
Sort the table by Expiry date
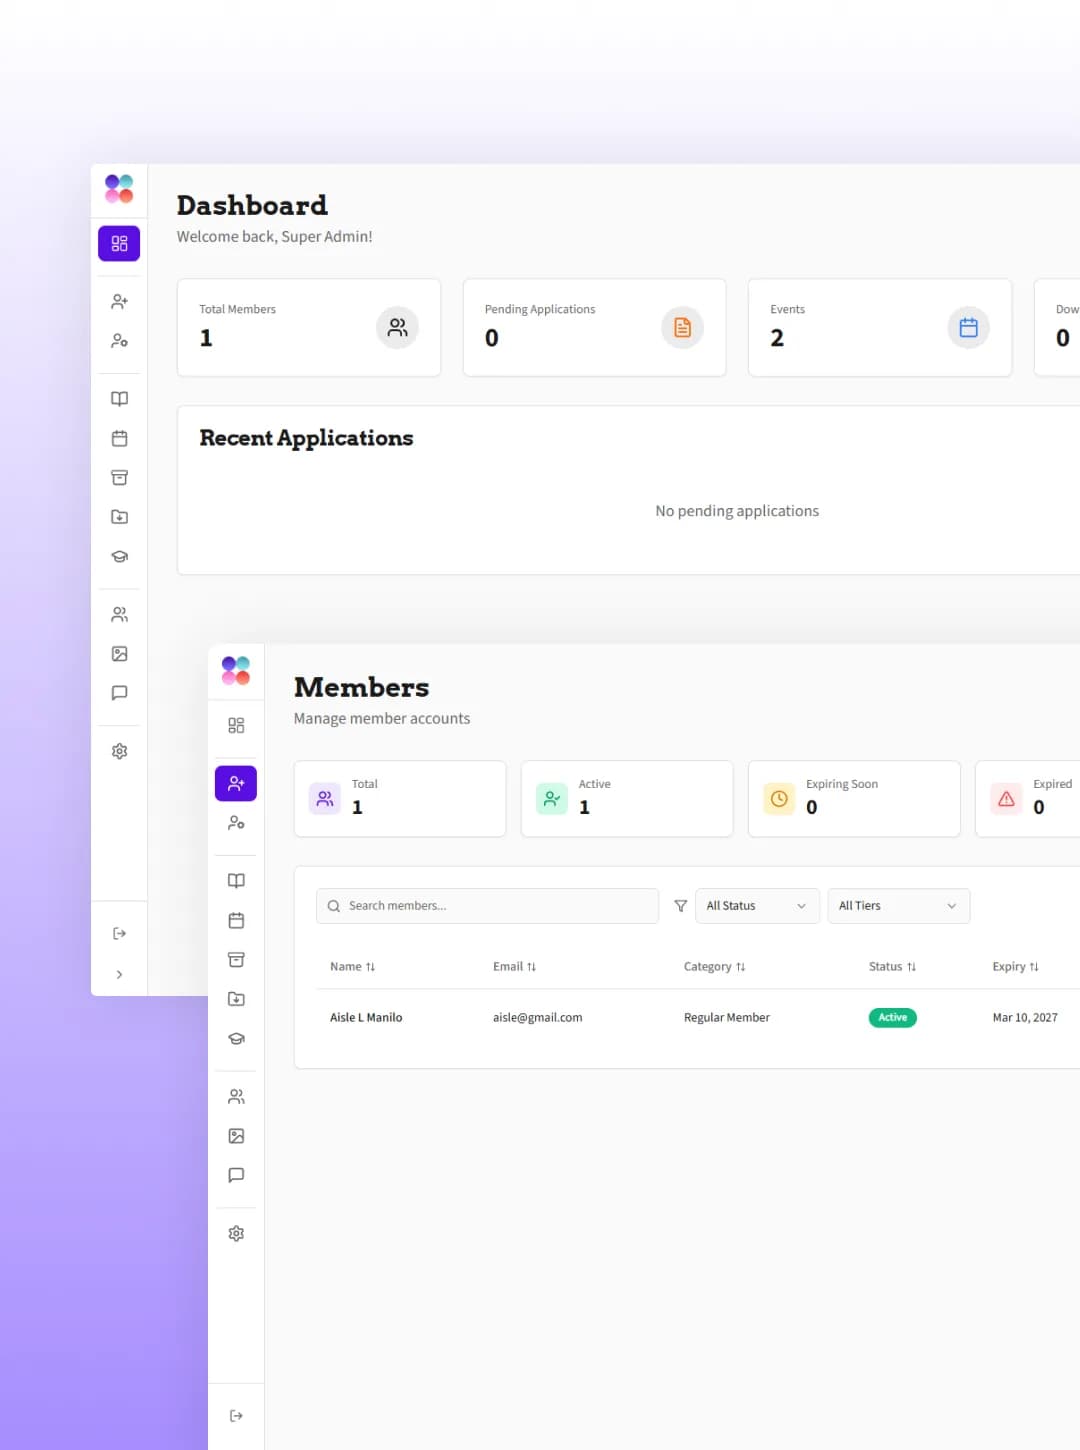coord(1015,966)
